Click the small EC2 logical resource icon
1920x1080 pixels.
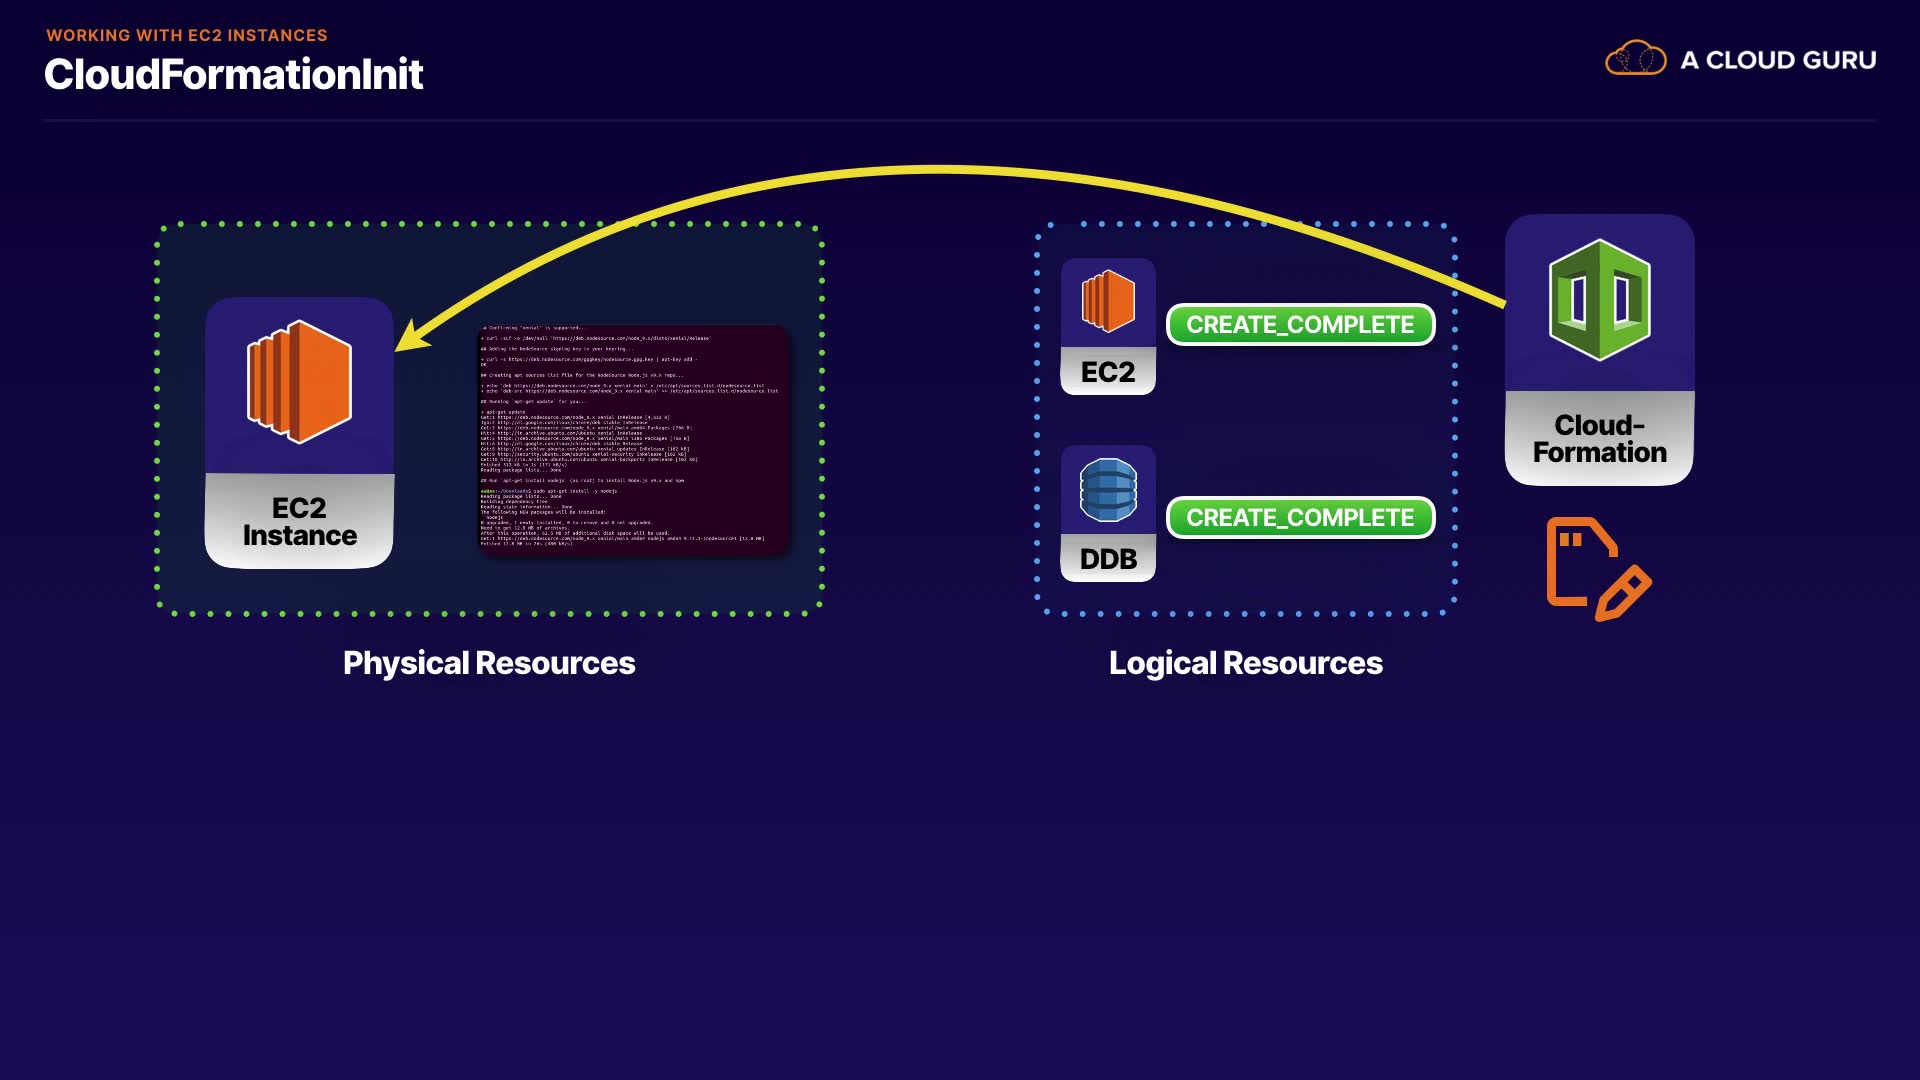pos(1108,301)
